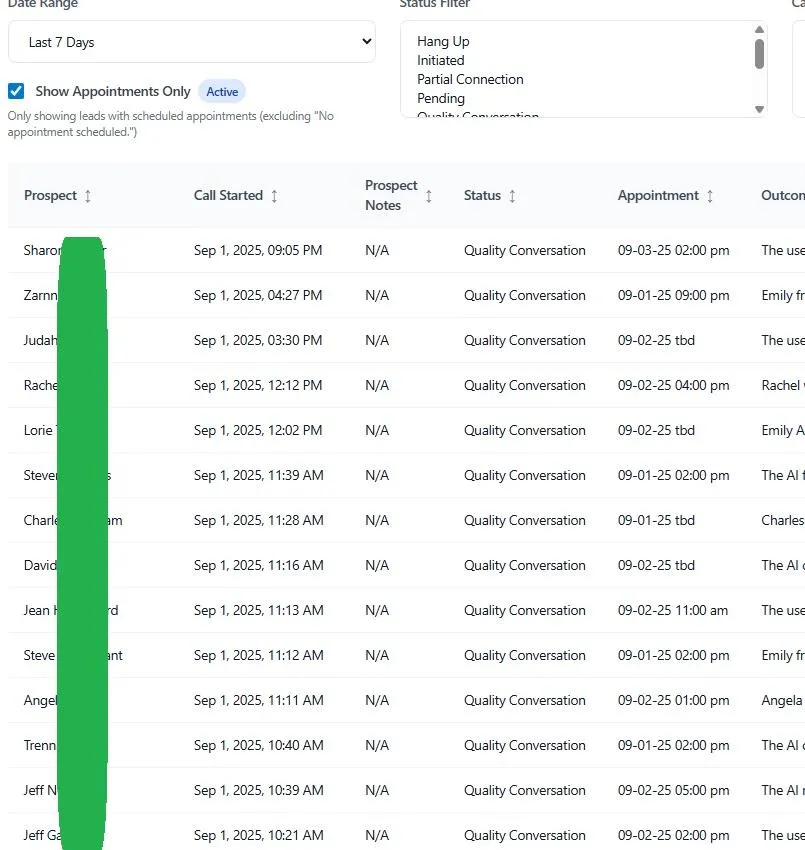Screen dimensions: 805x850
Task: Select call time Sep 1, 2025, 03:30 PM
Action: pyautogui.click(x=258, y=340)
